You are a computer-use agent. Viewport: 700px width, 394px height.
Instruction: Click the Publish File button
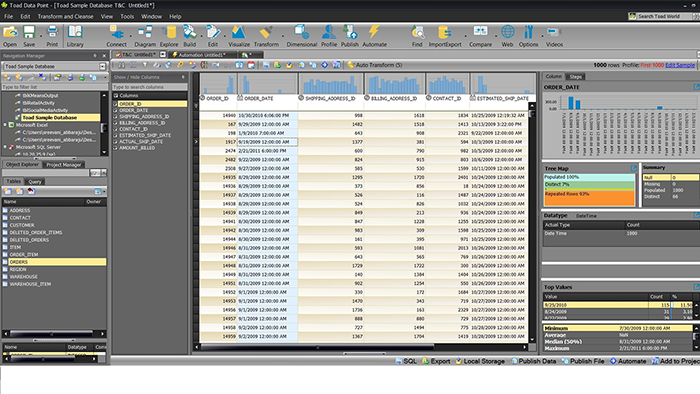point(583,361)
